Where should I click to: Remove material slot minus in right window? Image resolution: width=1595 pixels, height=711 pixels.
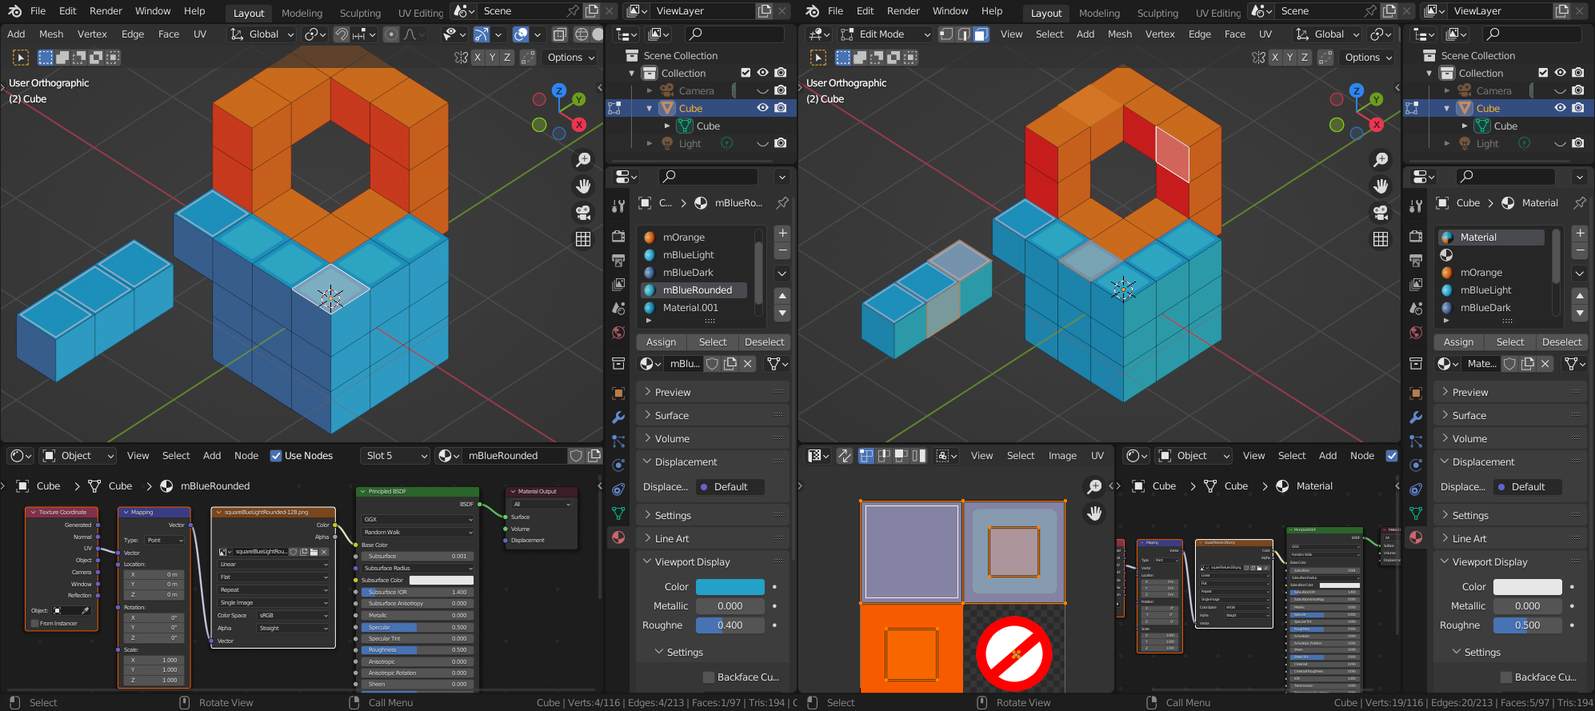(x=1580, y=250)
